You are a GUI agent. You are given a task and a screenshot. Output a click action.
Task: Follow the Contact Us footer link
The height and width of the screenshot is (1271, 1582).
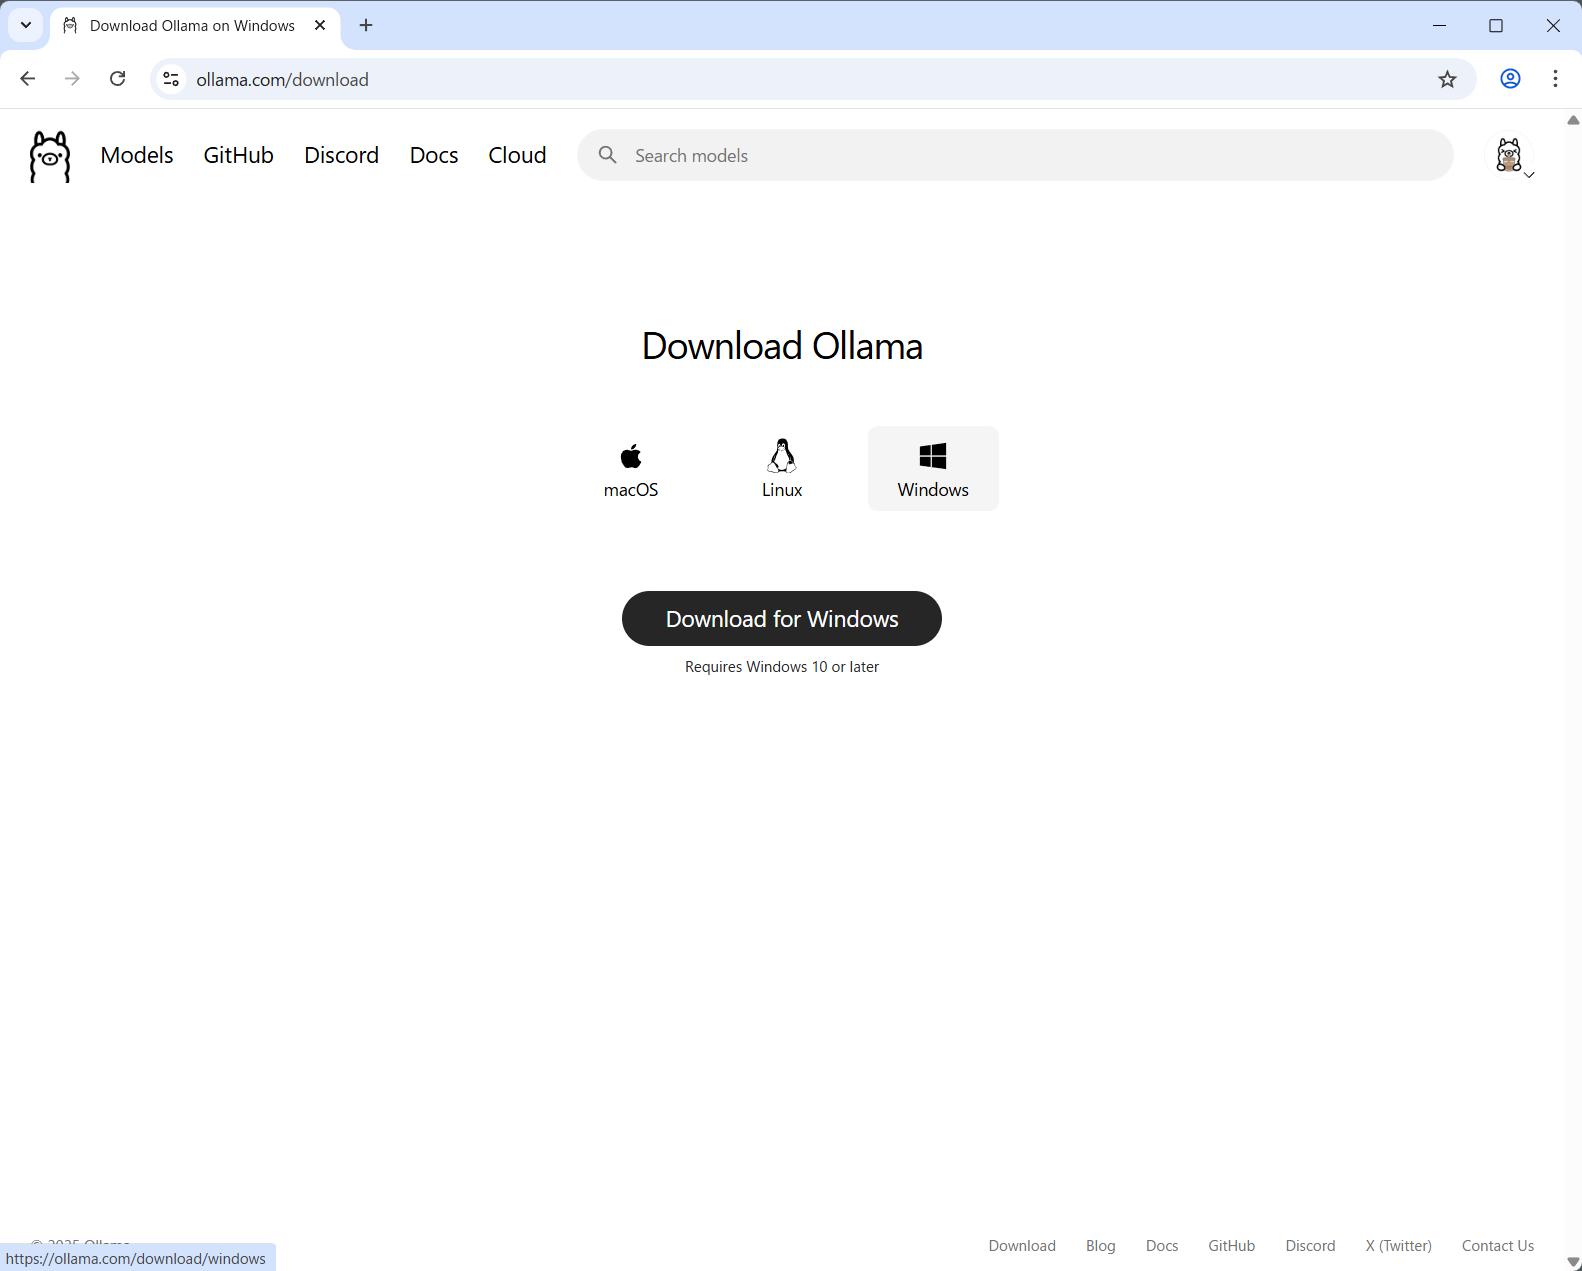(1497, 1245)
